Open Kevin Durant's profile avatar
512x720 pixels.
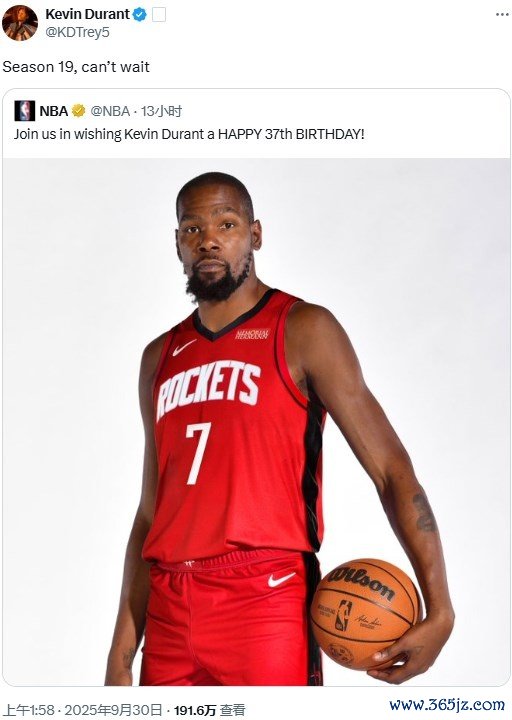click(20, 24)
